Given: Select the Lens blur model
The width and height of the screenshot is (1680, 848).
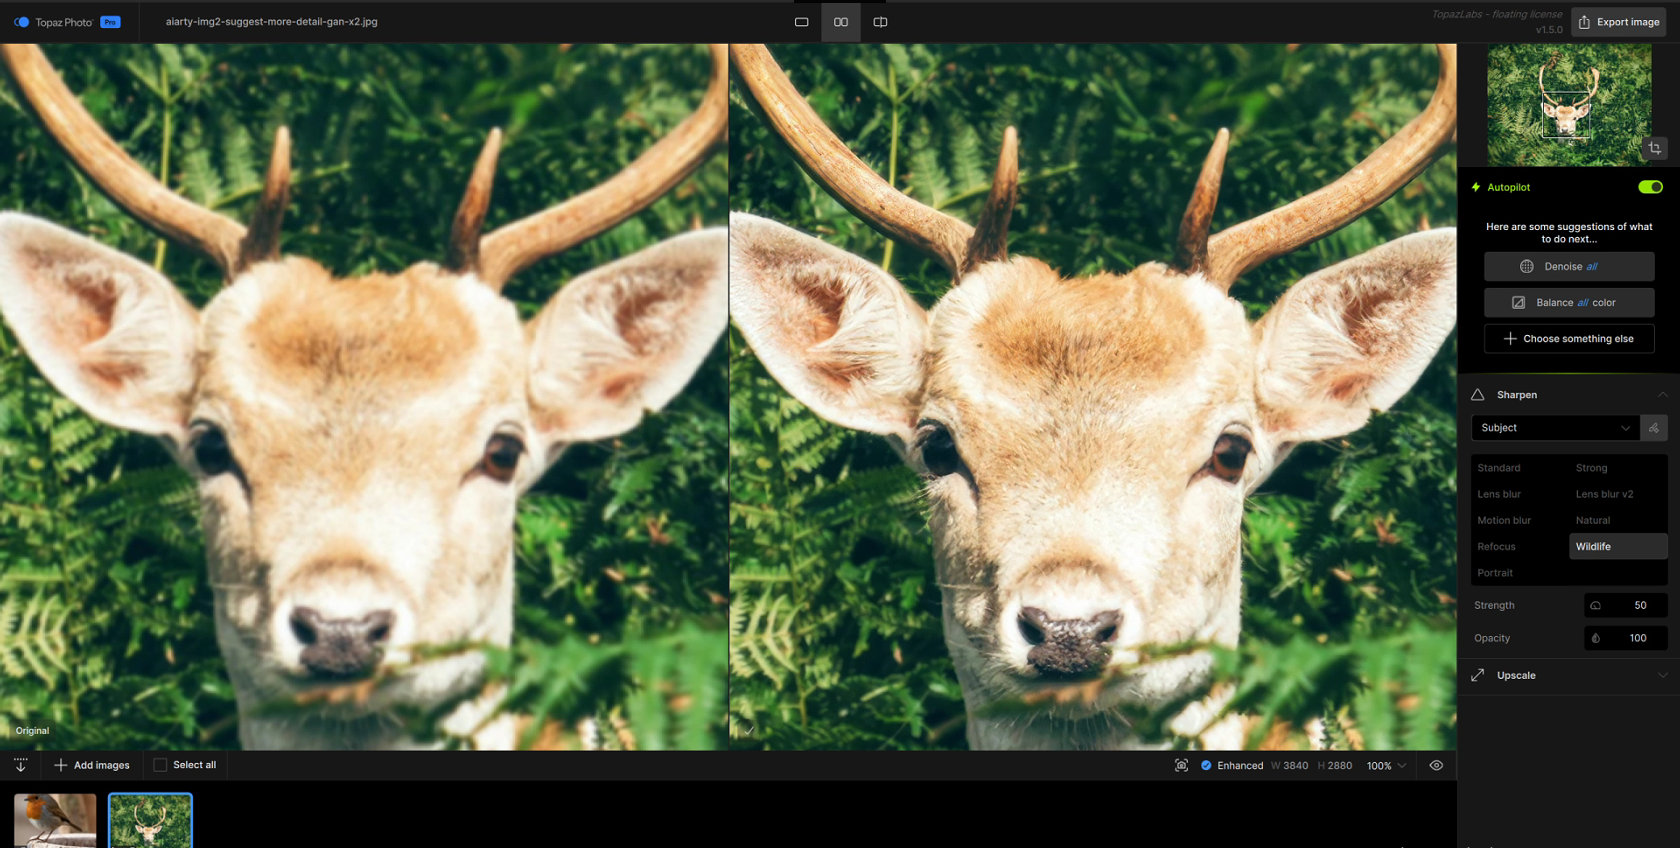Looking at the screenshot, I should [1499, 494].
